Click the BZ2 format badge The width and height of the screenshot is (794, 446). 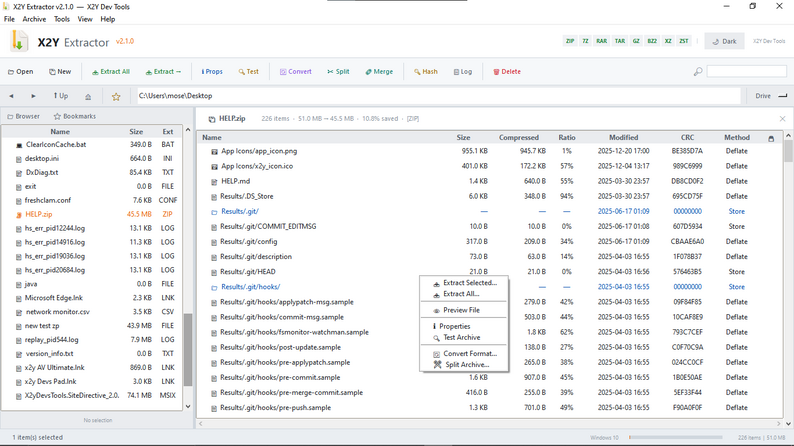coord(652,41)
